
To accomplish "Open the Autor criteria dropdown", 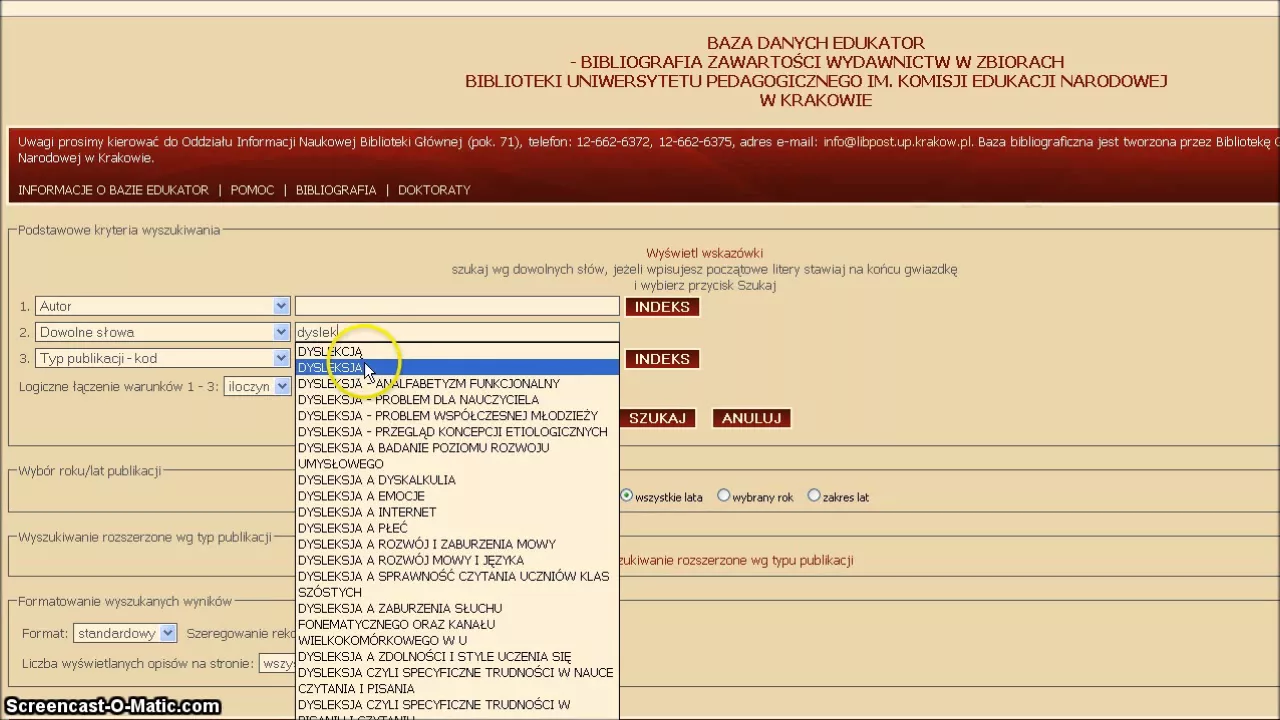I will 281,306.
